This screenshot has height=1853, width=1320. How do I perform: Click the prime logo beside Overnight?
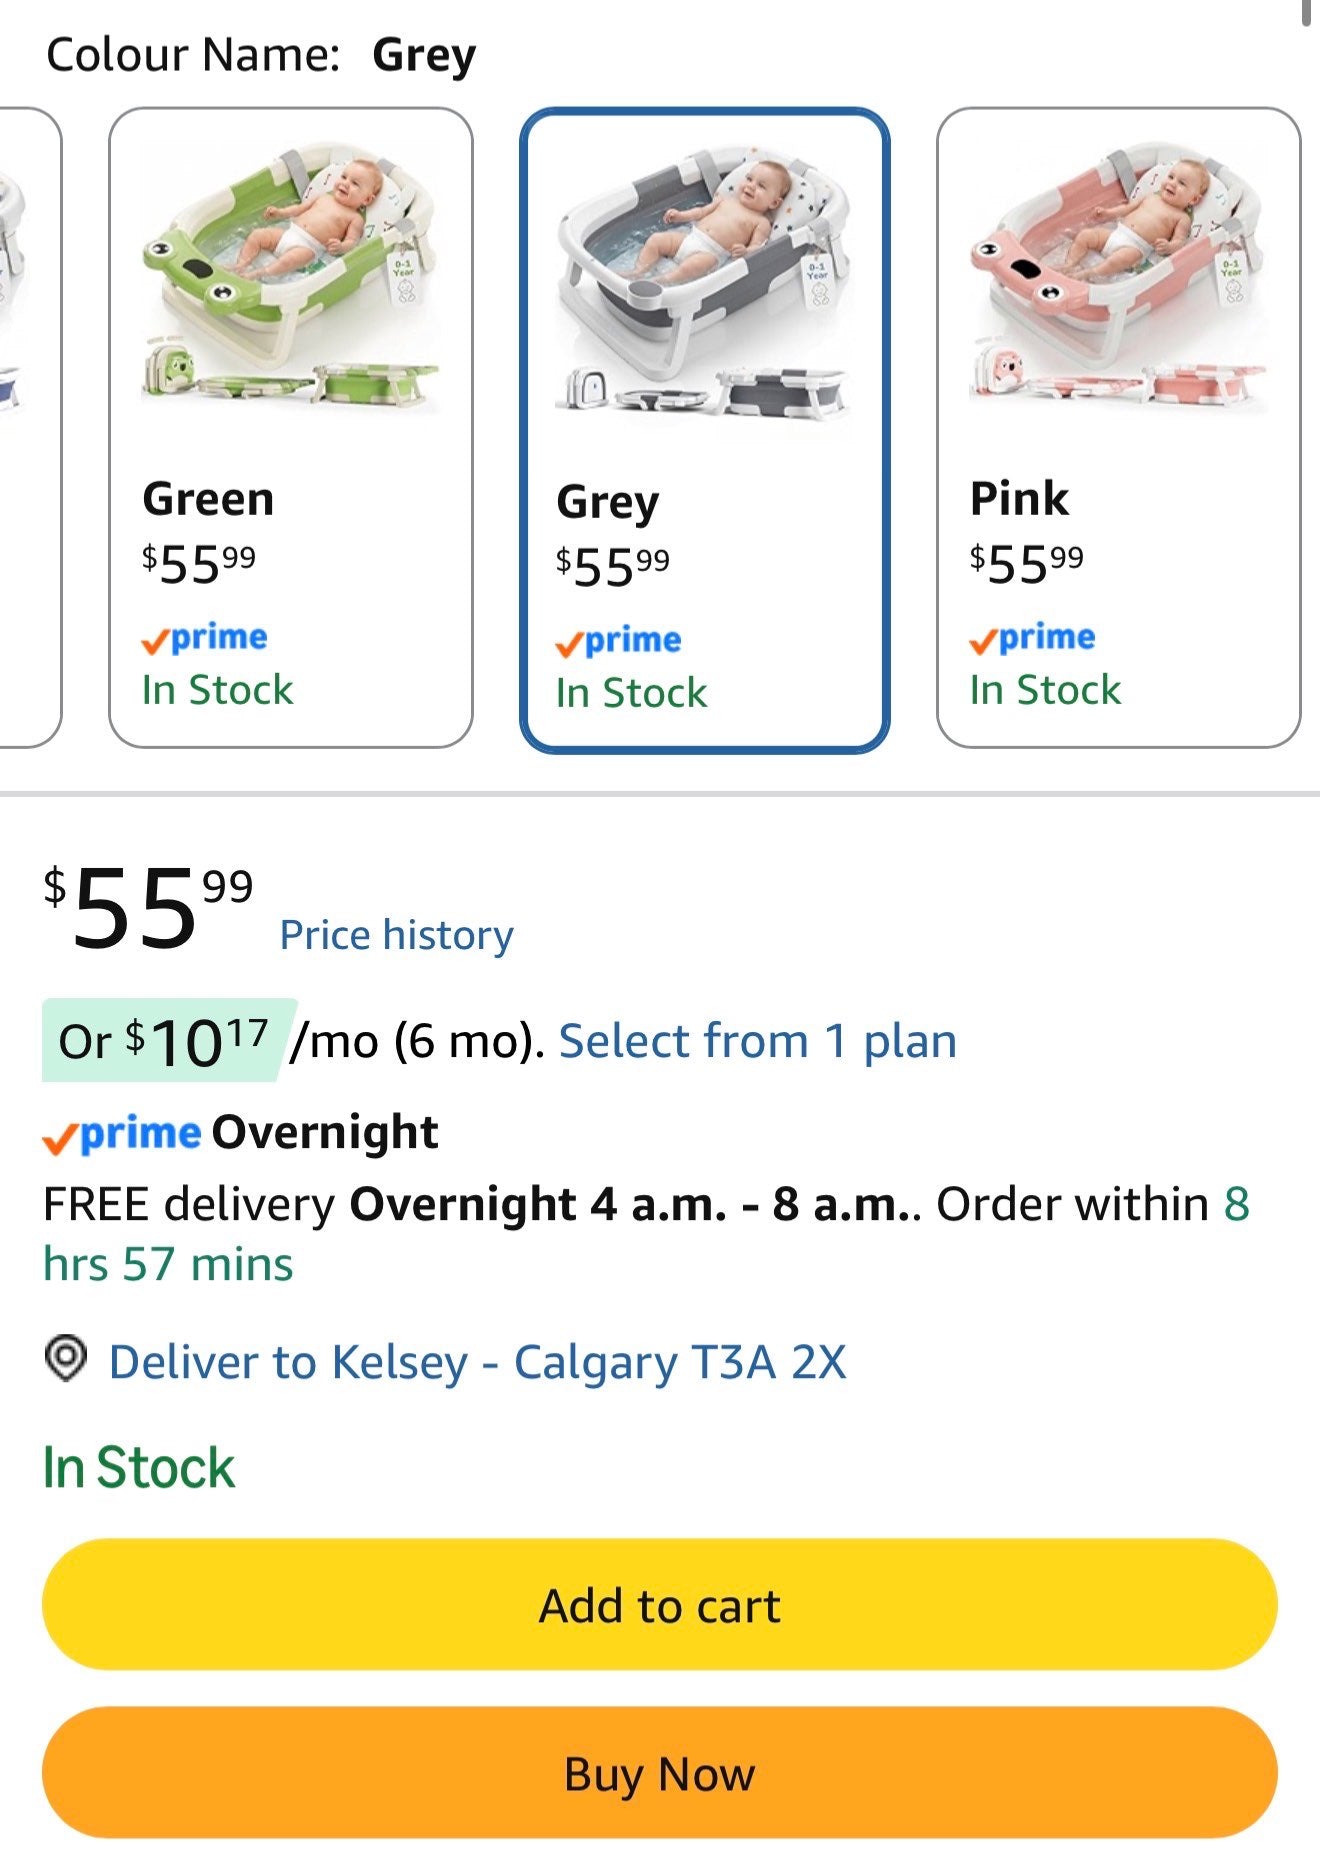coord(122,1135)
